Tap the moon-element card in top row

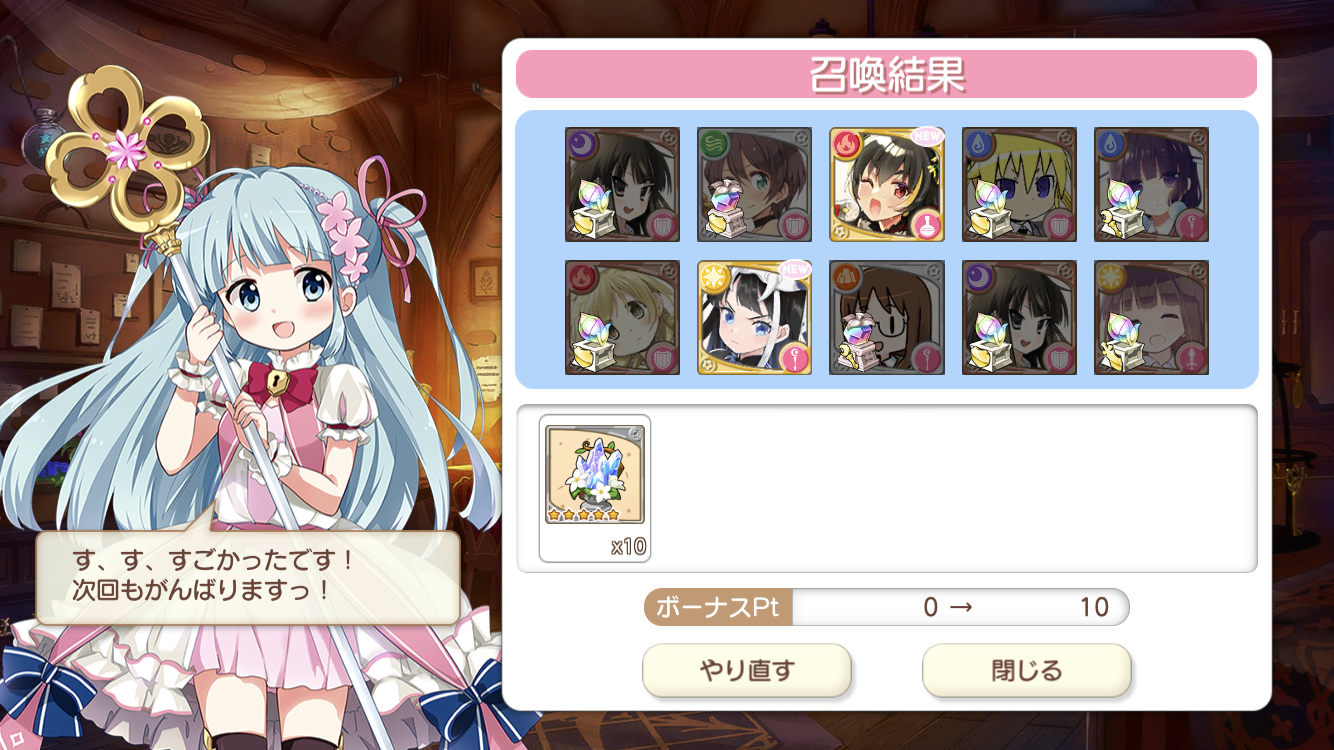click(x=622, y=184)
